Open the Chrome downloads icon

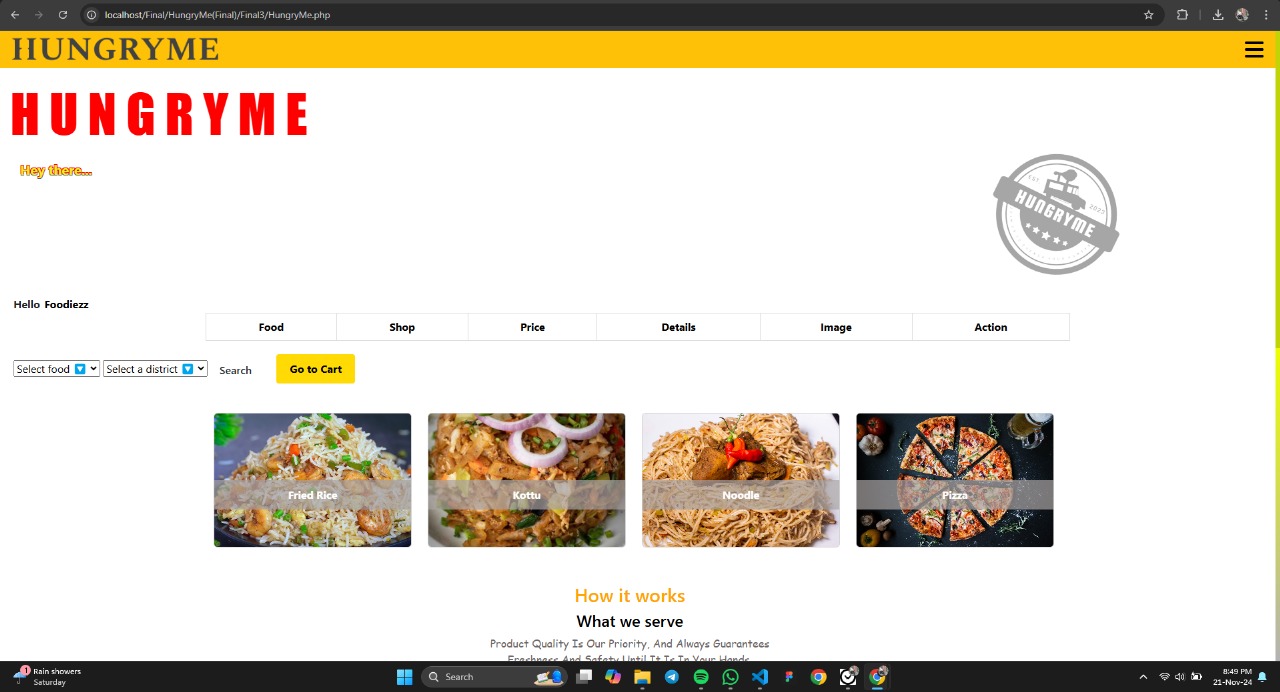(1218, 15)
